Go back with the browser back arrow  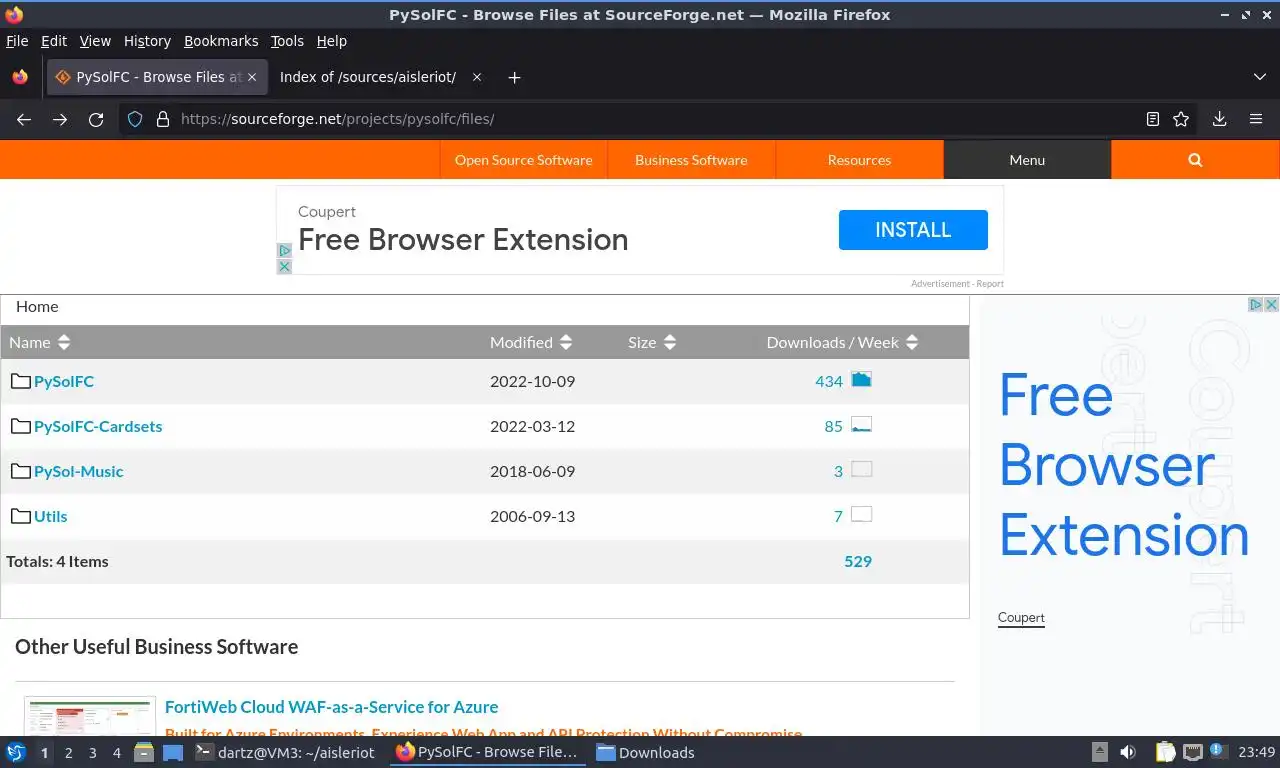pyautogui.click(x=24, y=119)
